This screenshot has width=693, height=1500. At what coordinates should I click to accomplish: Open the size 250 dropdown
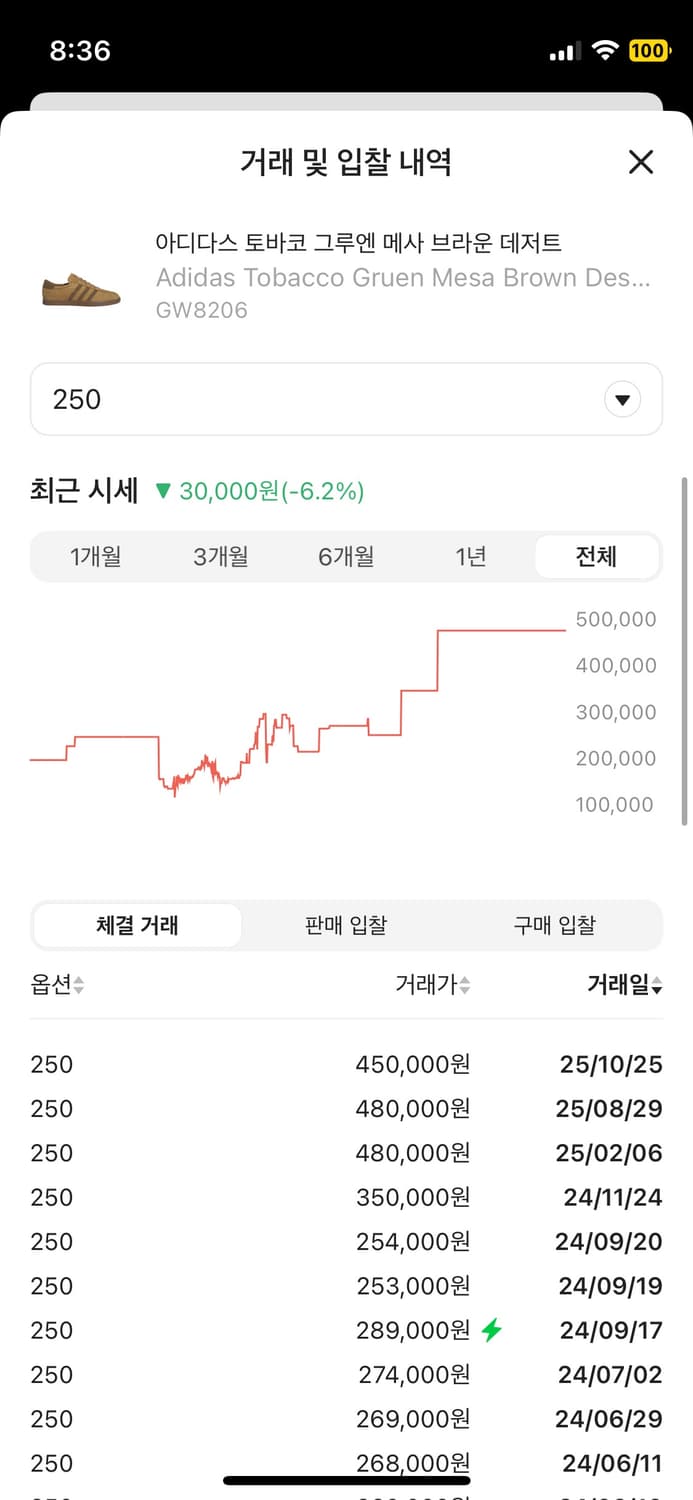coord(346,399)
